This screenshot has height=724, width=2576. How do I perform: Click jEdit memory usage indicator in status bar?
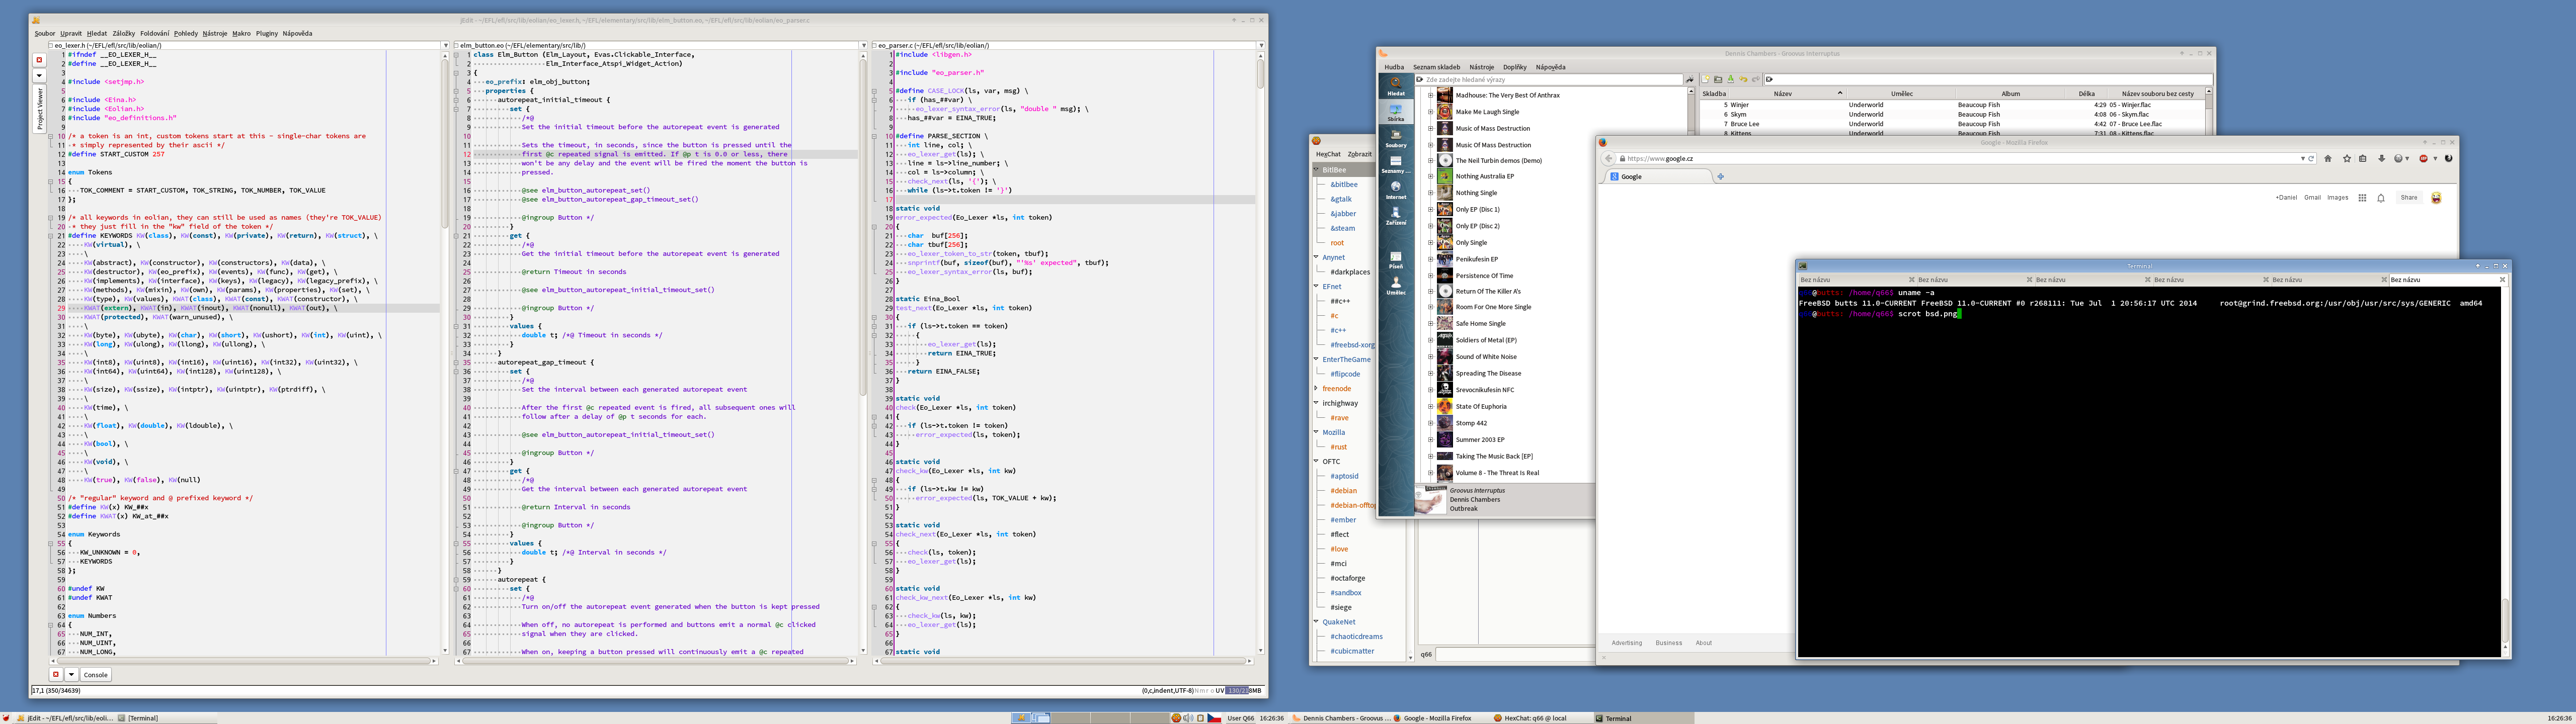[x=1244, y=691]
